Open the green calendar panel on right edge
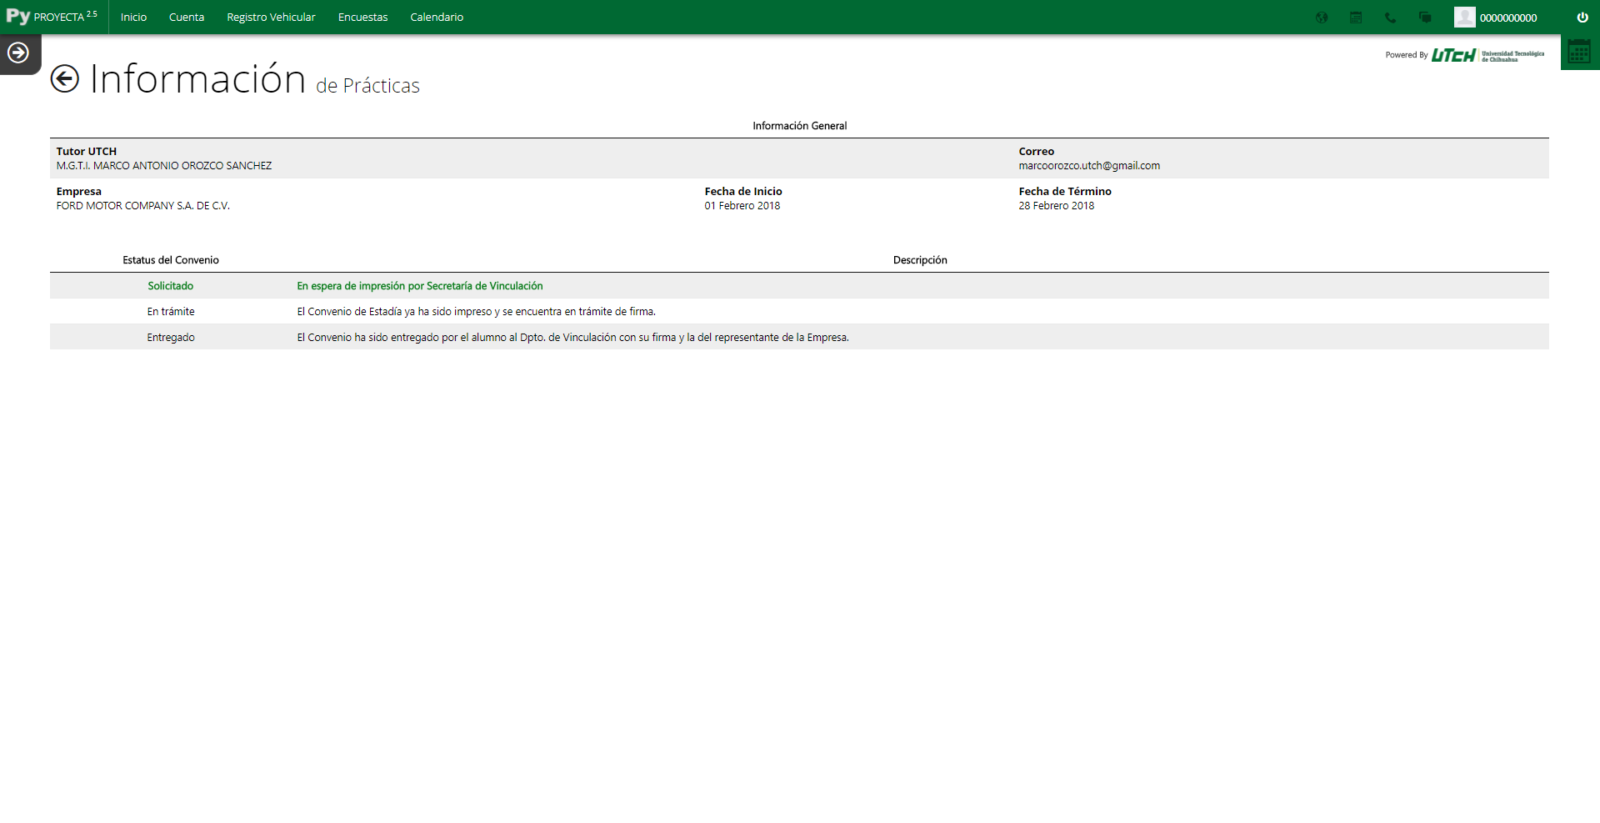Screen dimensions: 1600x823 [x=1579, y=53]
